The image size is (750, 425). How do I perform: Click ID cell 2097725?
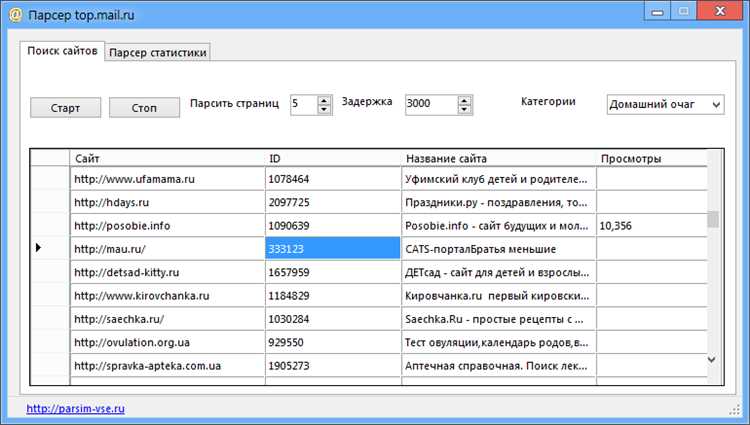pos(333,202)
